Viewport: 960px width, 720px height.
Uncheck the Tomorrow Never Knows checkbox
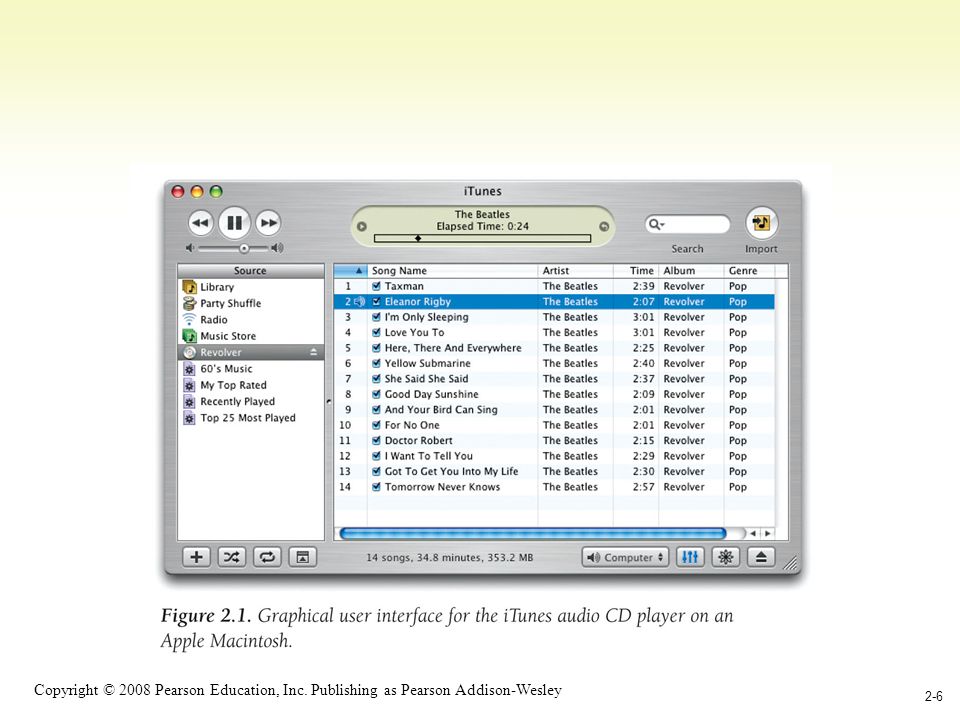377,487
